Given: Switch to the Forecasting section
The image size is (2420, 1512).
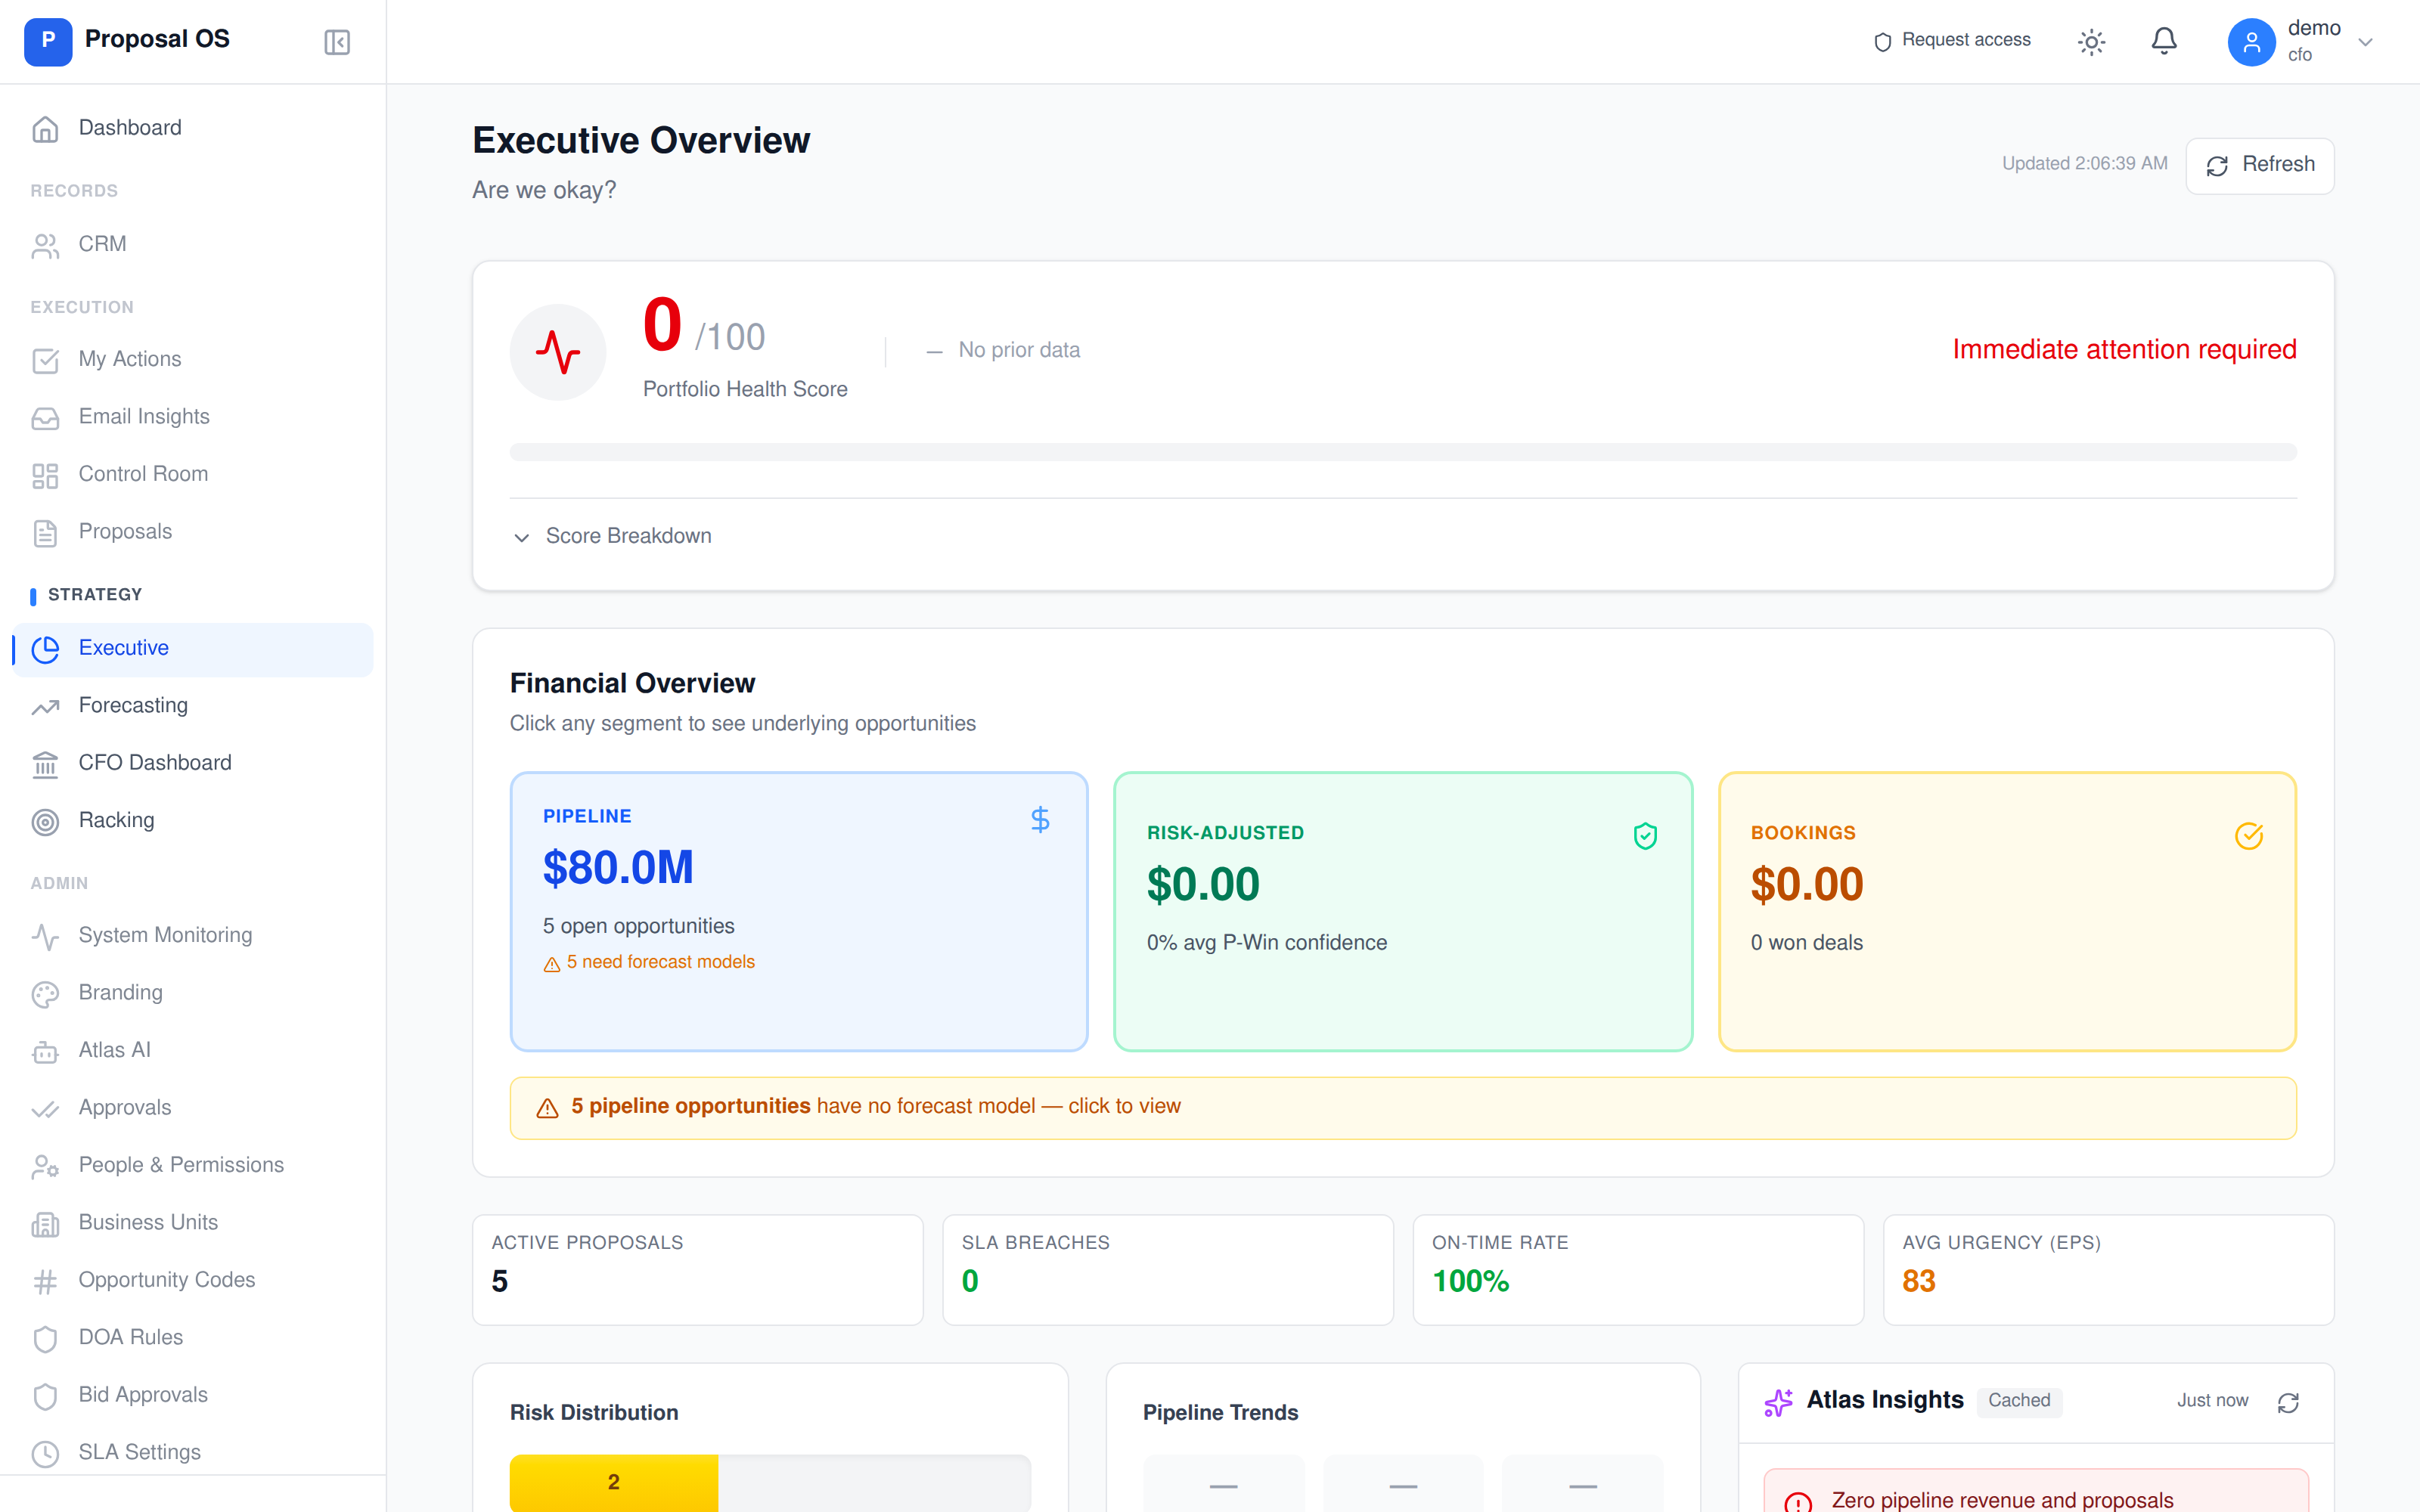Looking at the screenshot, I should 133,705.
